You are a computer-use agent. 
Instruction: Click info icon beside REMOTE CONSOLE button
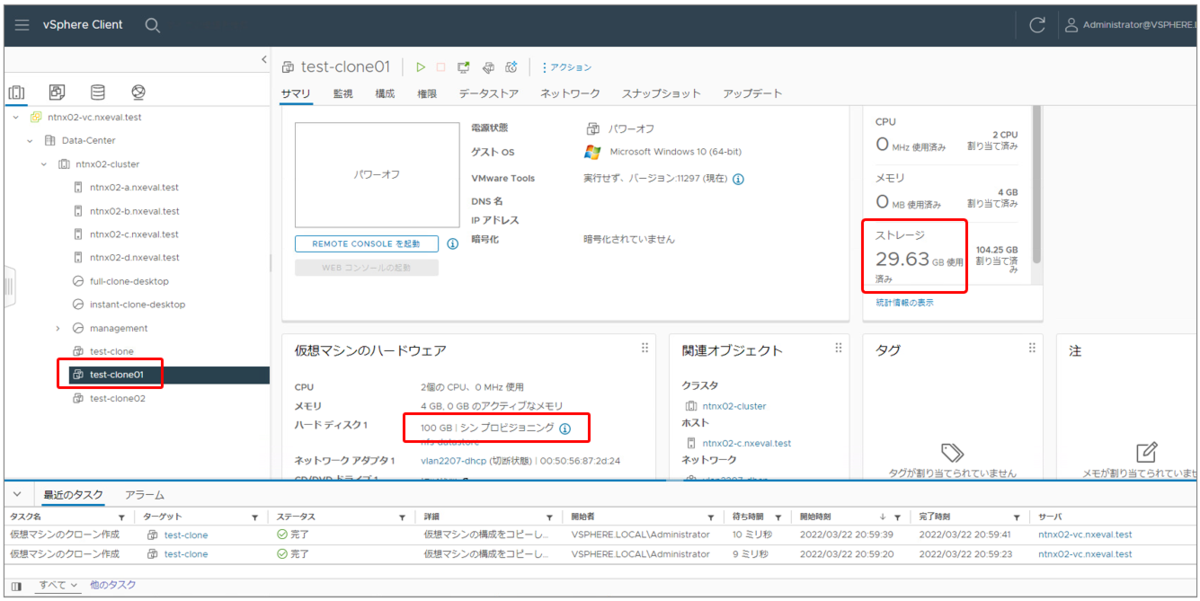pyautogui.click(x=452, y=243)
